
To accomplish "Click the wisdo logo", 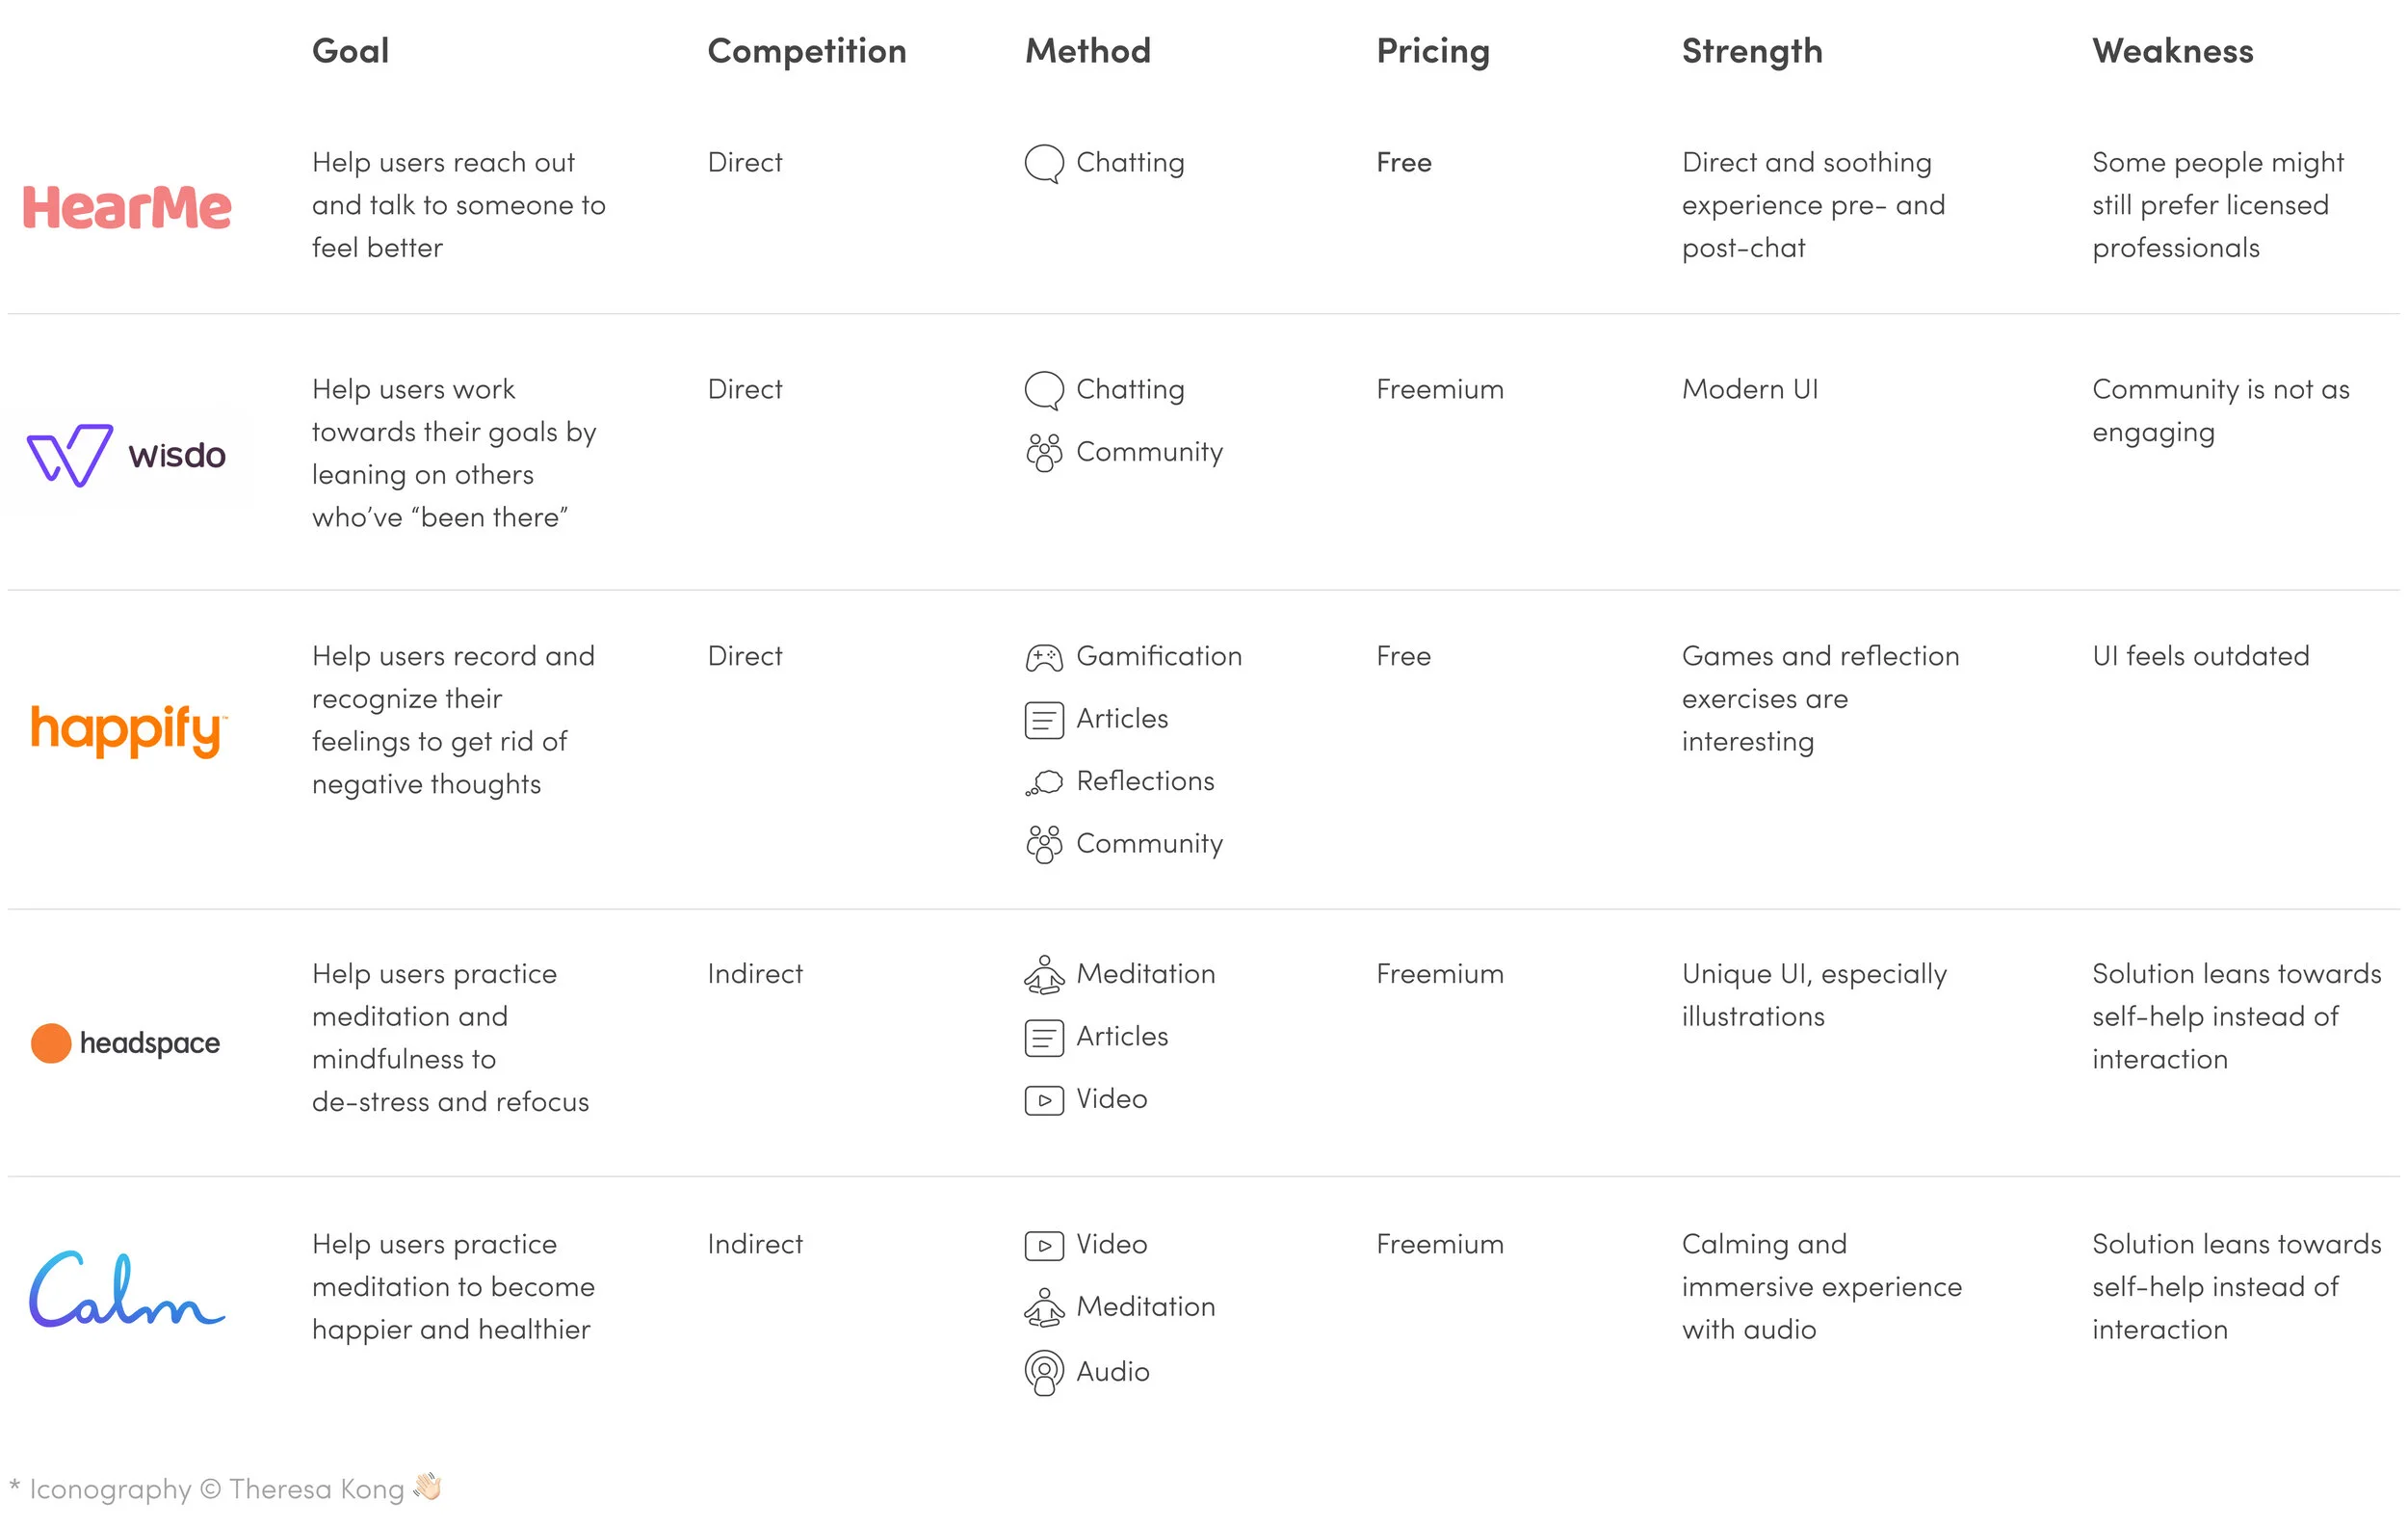I will coord(126,456).
